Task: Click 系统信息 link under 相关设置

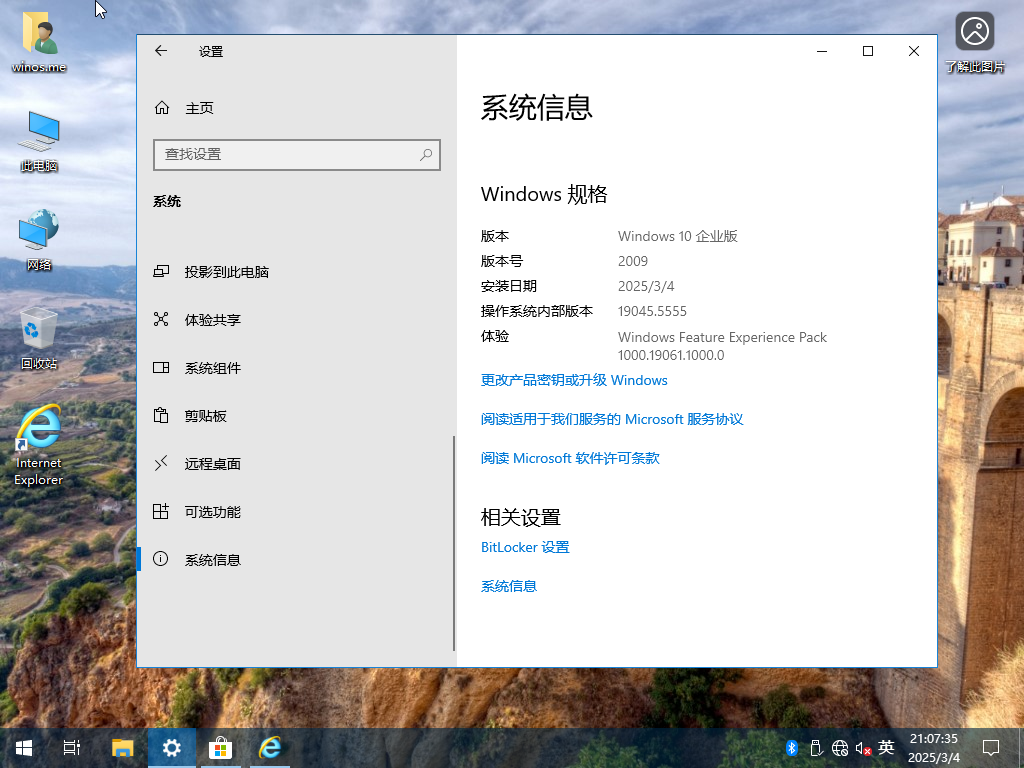Action: coord(509,586)
